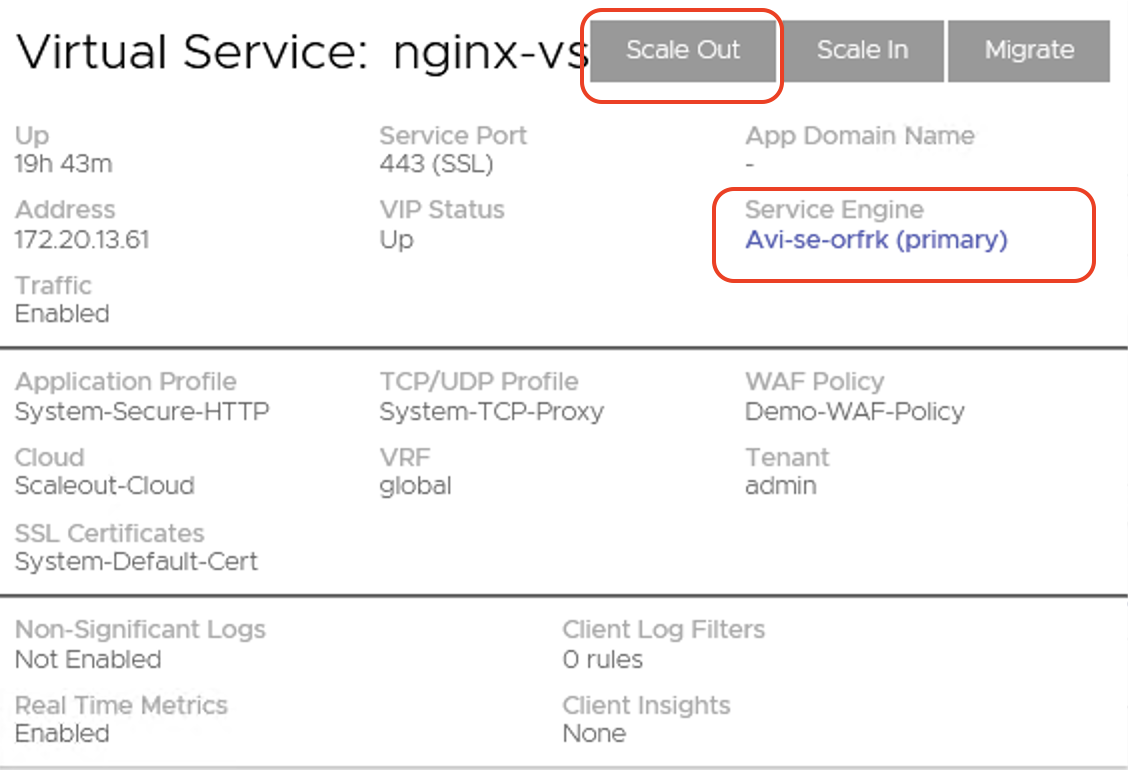Image resolution: width=1128 pixels, height=770 pixels.
Task: Select the TCP/UDP Profile label
Action: 479,381
